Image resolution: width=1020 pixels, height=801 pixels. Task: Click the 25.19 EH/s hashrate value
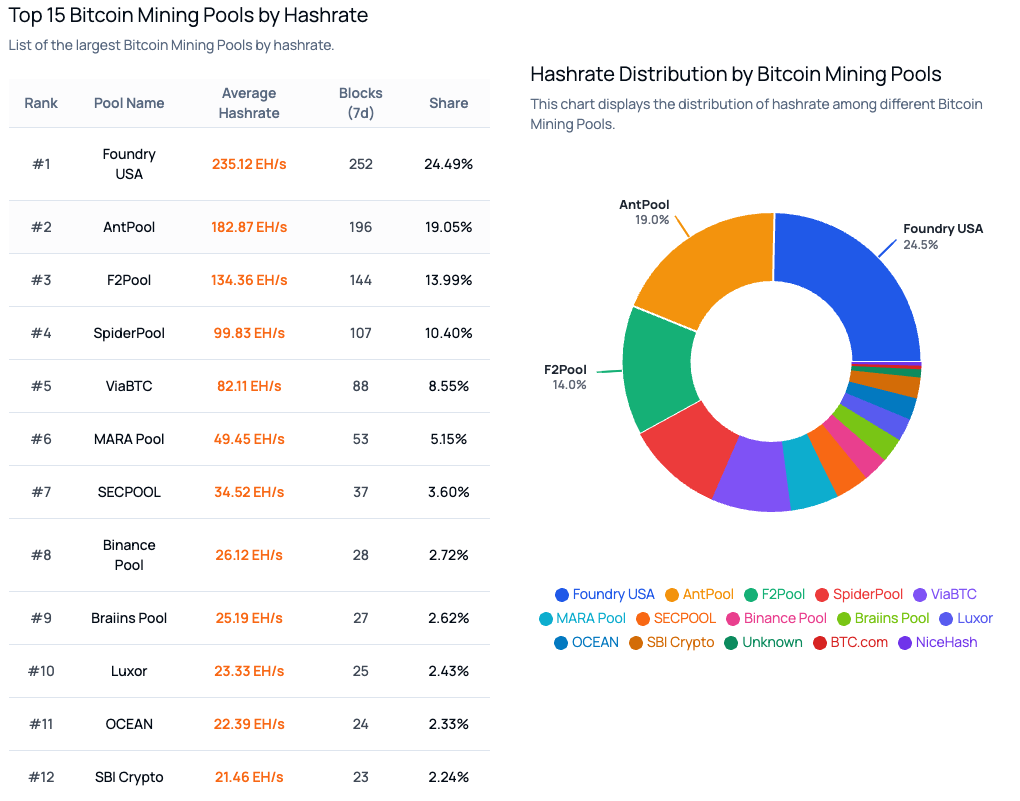[249, 618]
